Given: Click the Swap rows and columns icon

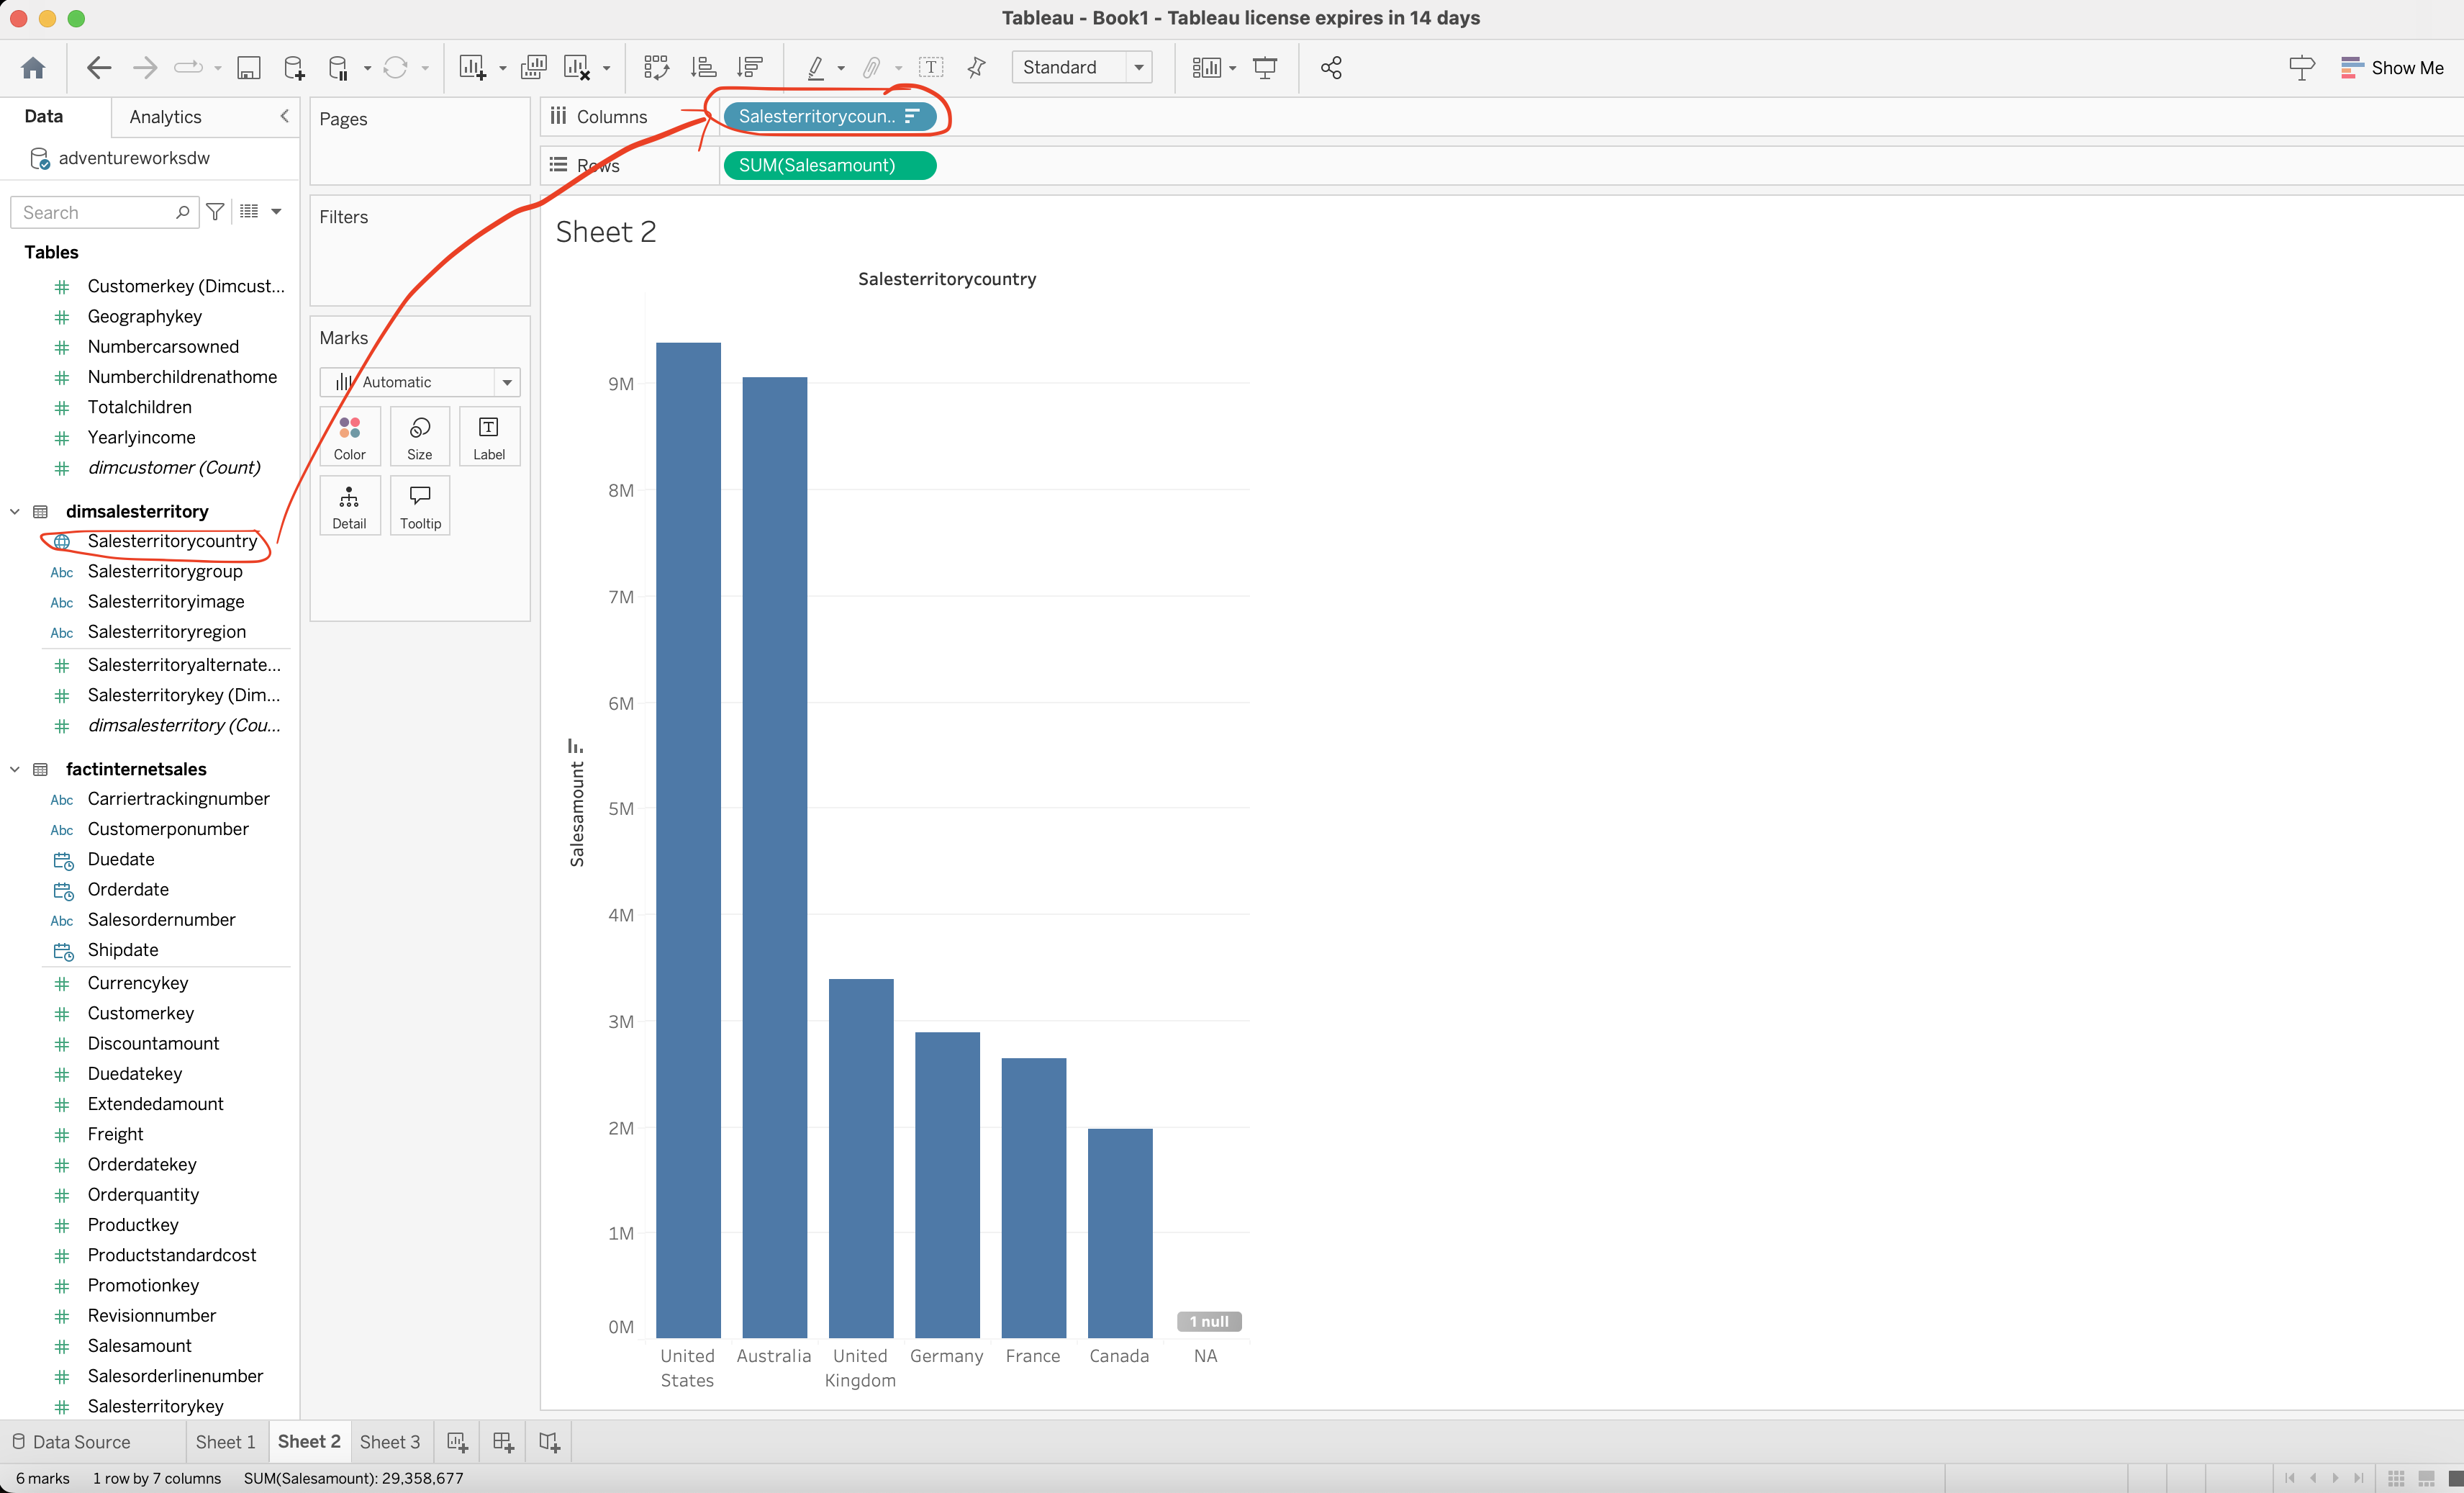Looking at the screenshot, I should (656, 67).
